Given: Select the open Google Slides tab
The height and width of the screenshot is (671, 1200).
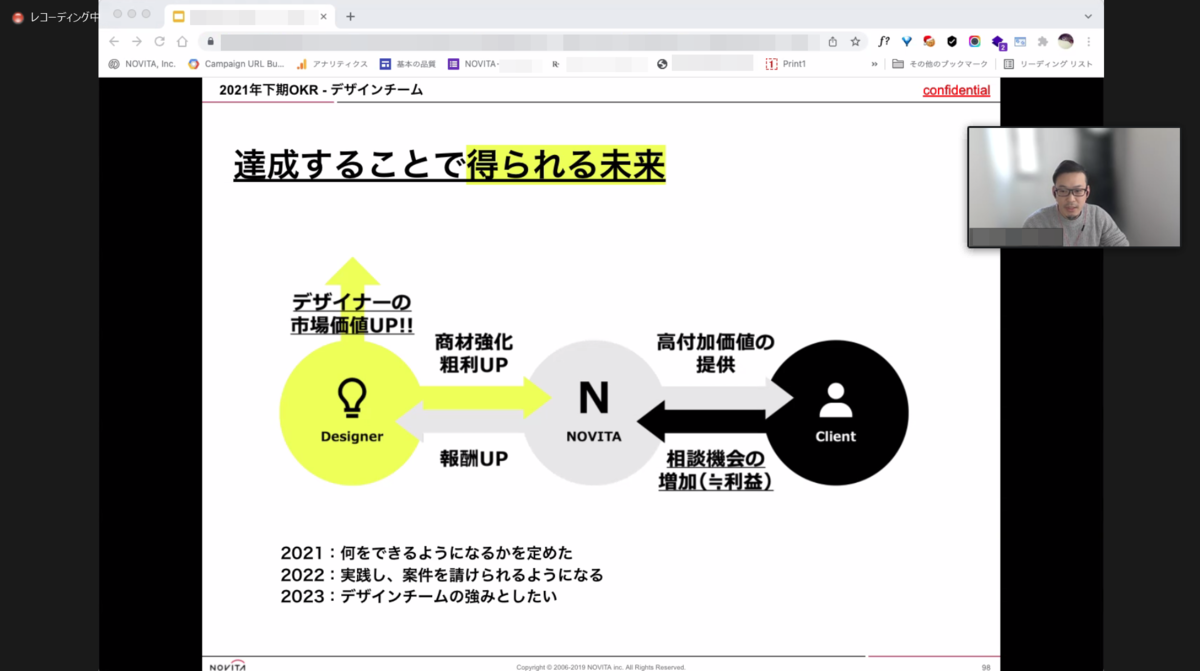Looking at the screenshot, I should [x=250, y=16].
